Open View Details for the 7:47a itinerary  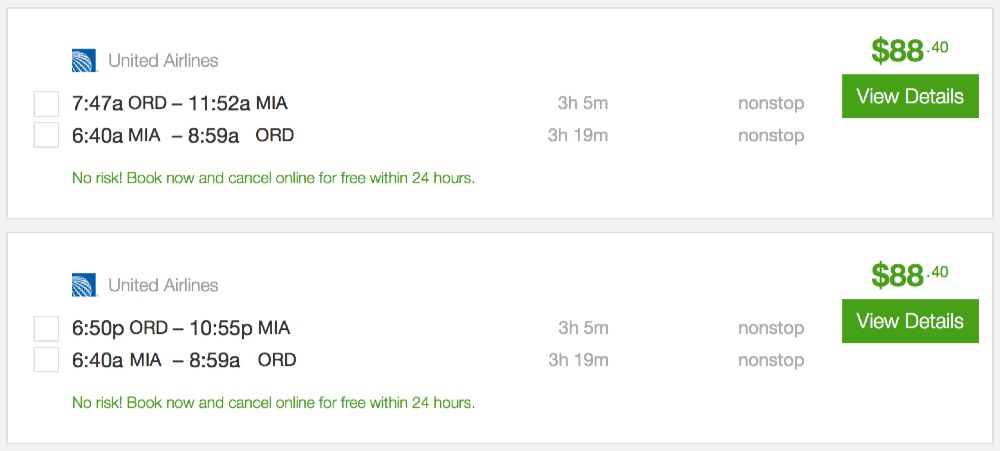(910, 96)
